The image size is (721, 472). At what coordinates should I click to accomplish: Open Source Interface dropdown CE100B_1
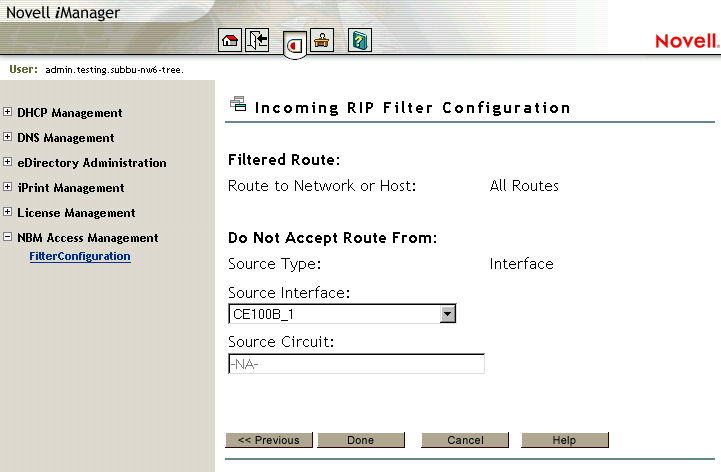point(342,314)
